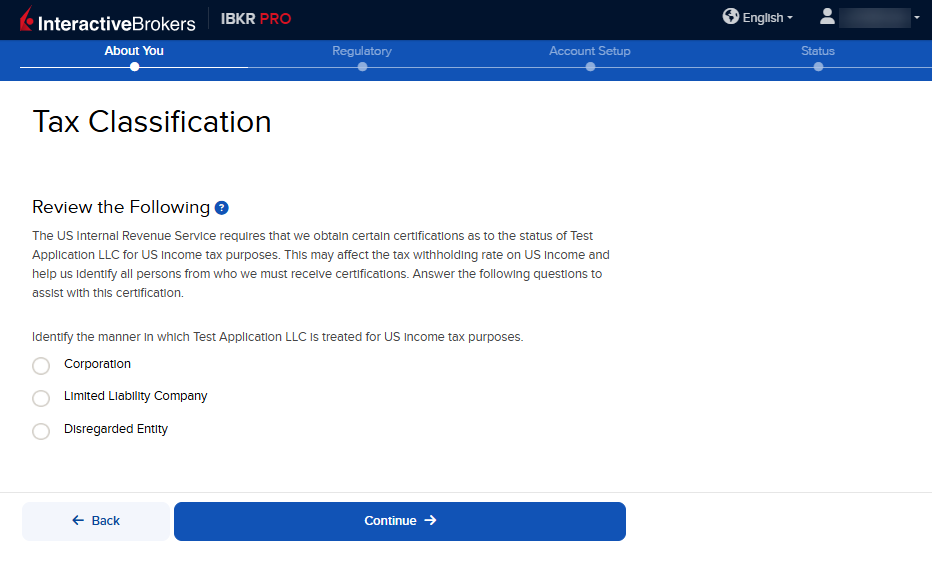Viewport: 932px width, 573px height.
Task: Click the About You progress dot
Action: click(134, 67)
